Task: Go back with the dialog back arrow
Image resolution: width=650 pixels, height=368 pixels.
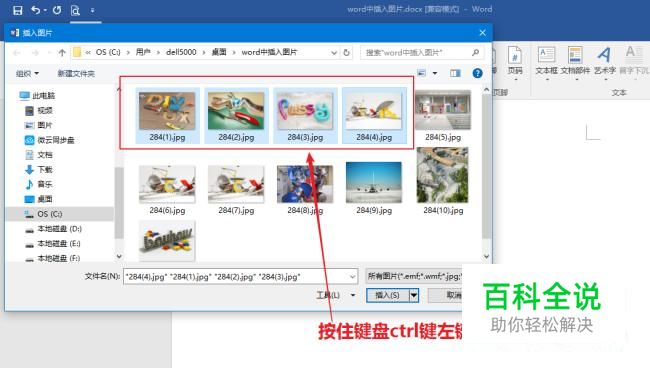Action: [17, 53]
